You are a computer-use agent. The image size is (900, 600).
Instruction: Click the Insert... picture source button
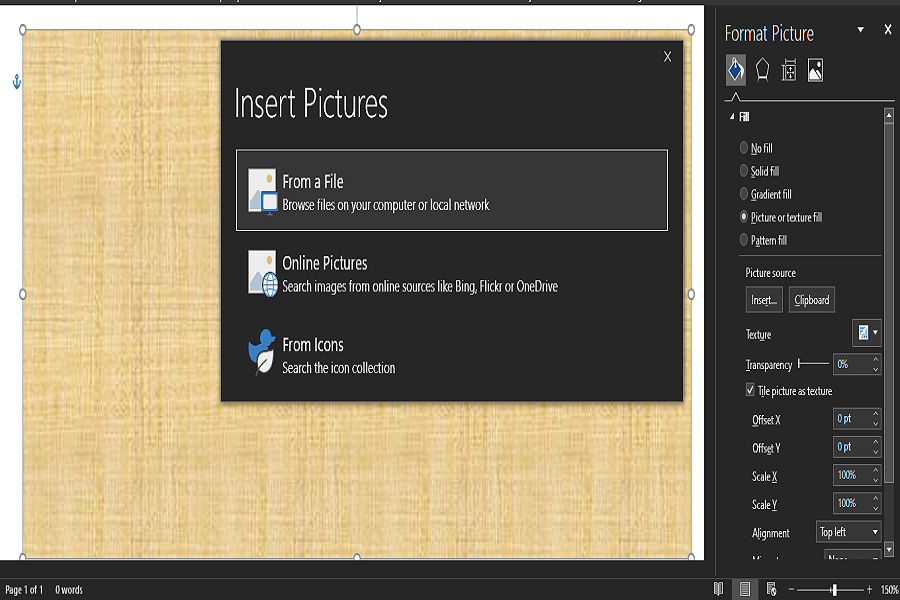(764, 300)
